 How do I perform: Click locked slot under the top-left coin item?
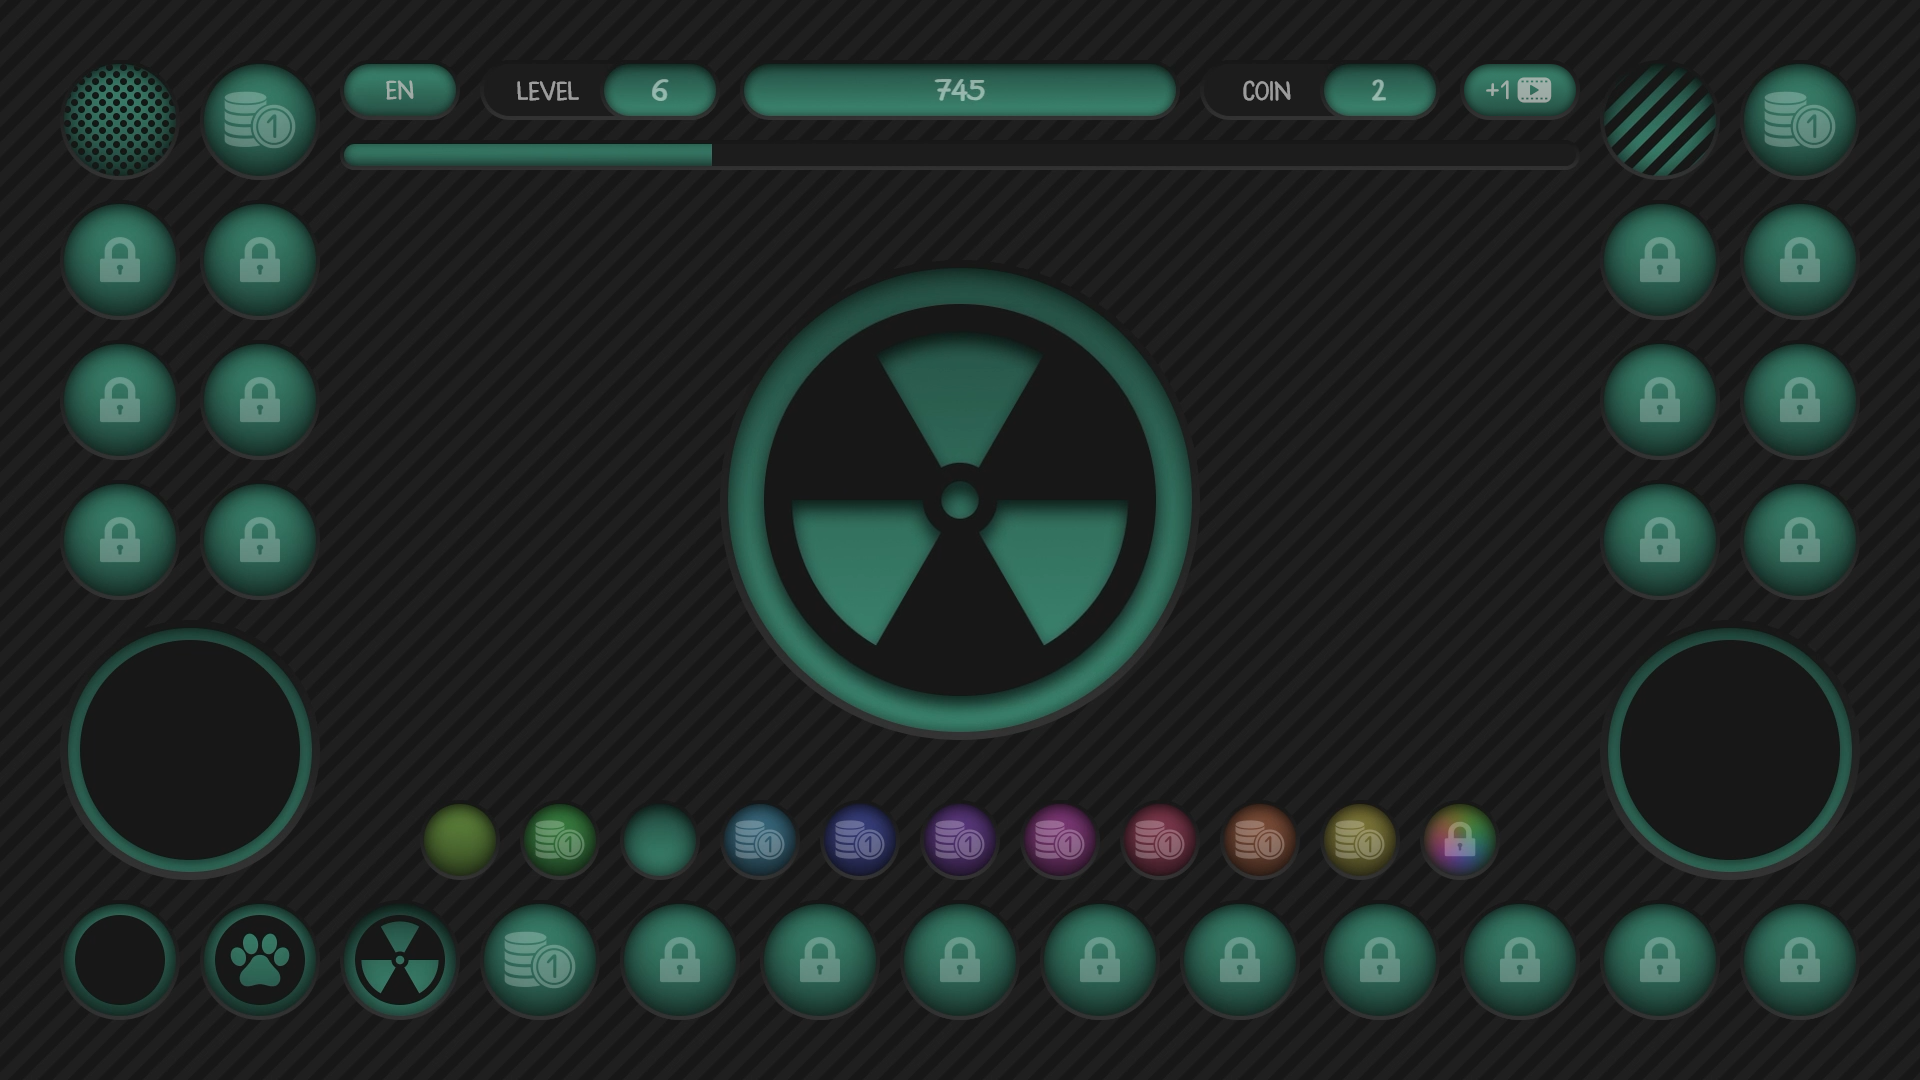point(260,261)
